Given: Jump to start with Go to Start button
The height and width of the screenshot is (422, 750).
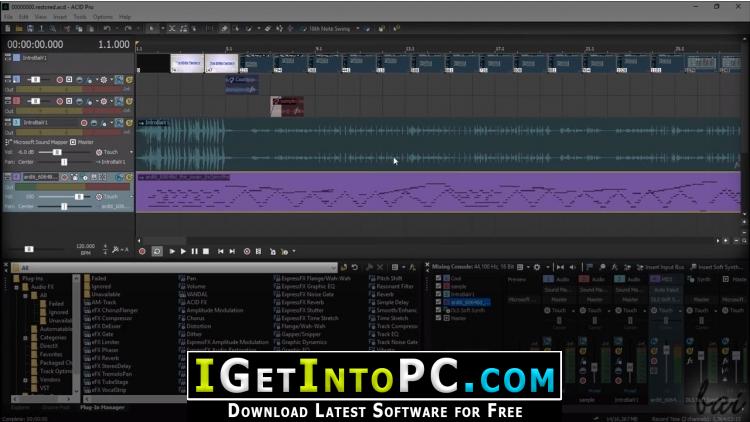Looking at the screenshot, I should click(221, 251).
